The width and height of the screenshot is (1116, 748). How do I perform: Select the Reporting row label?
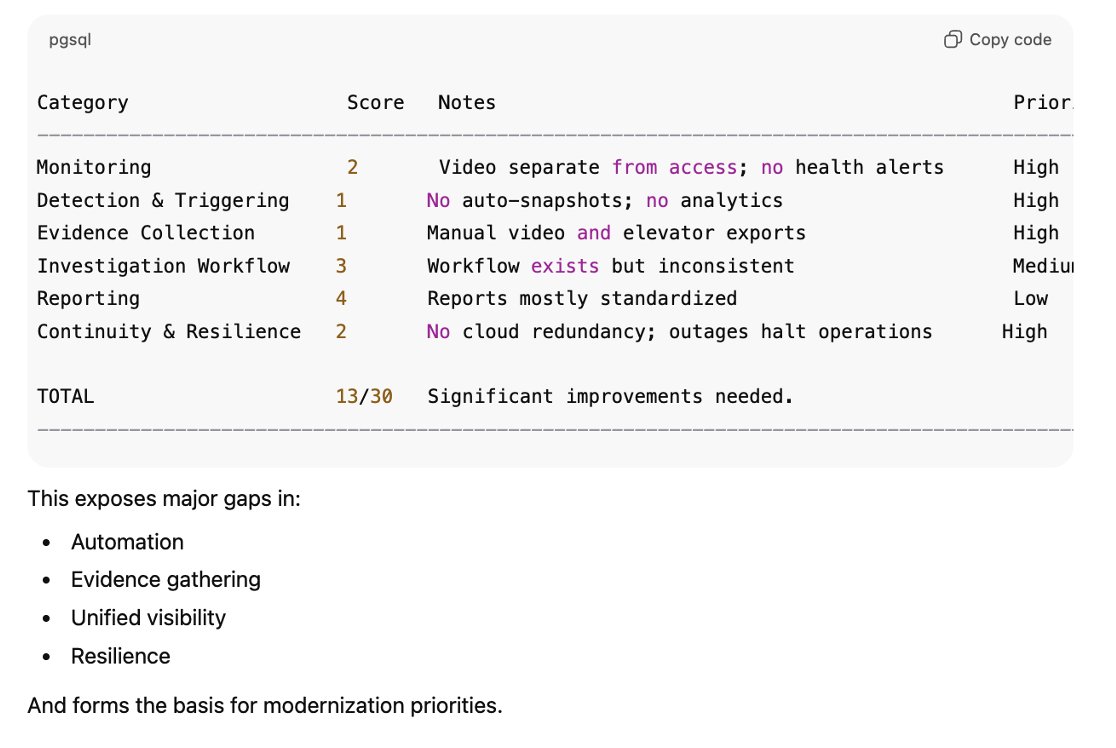[88, 298]
